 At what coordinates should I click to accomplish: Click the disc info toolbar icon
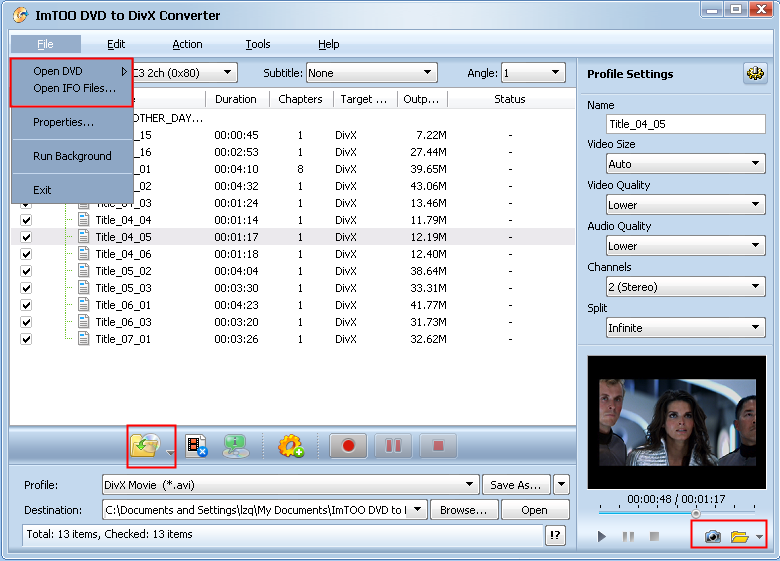click(x=235, y=446)
